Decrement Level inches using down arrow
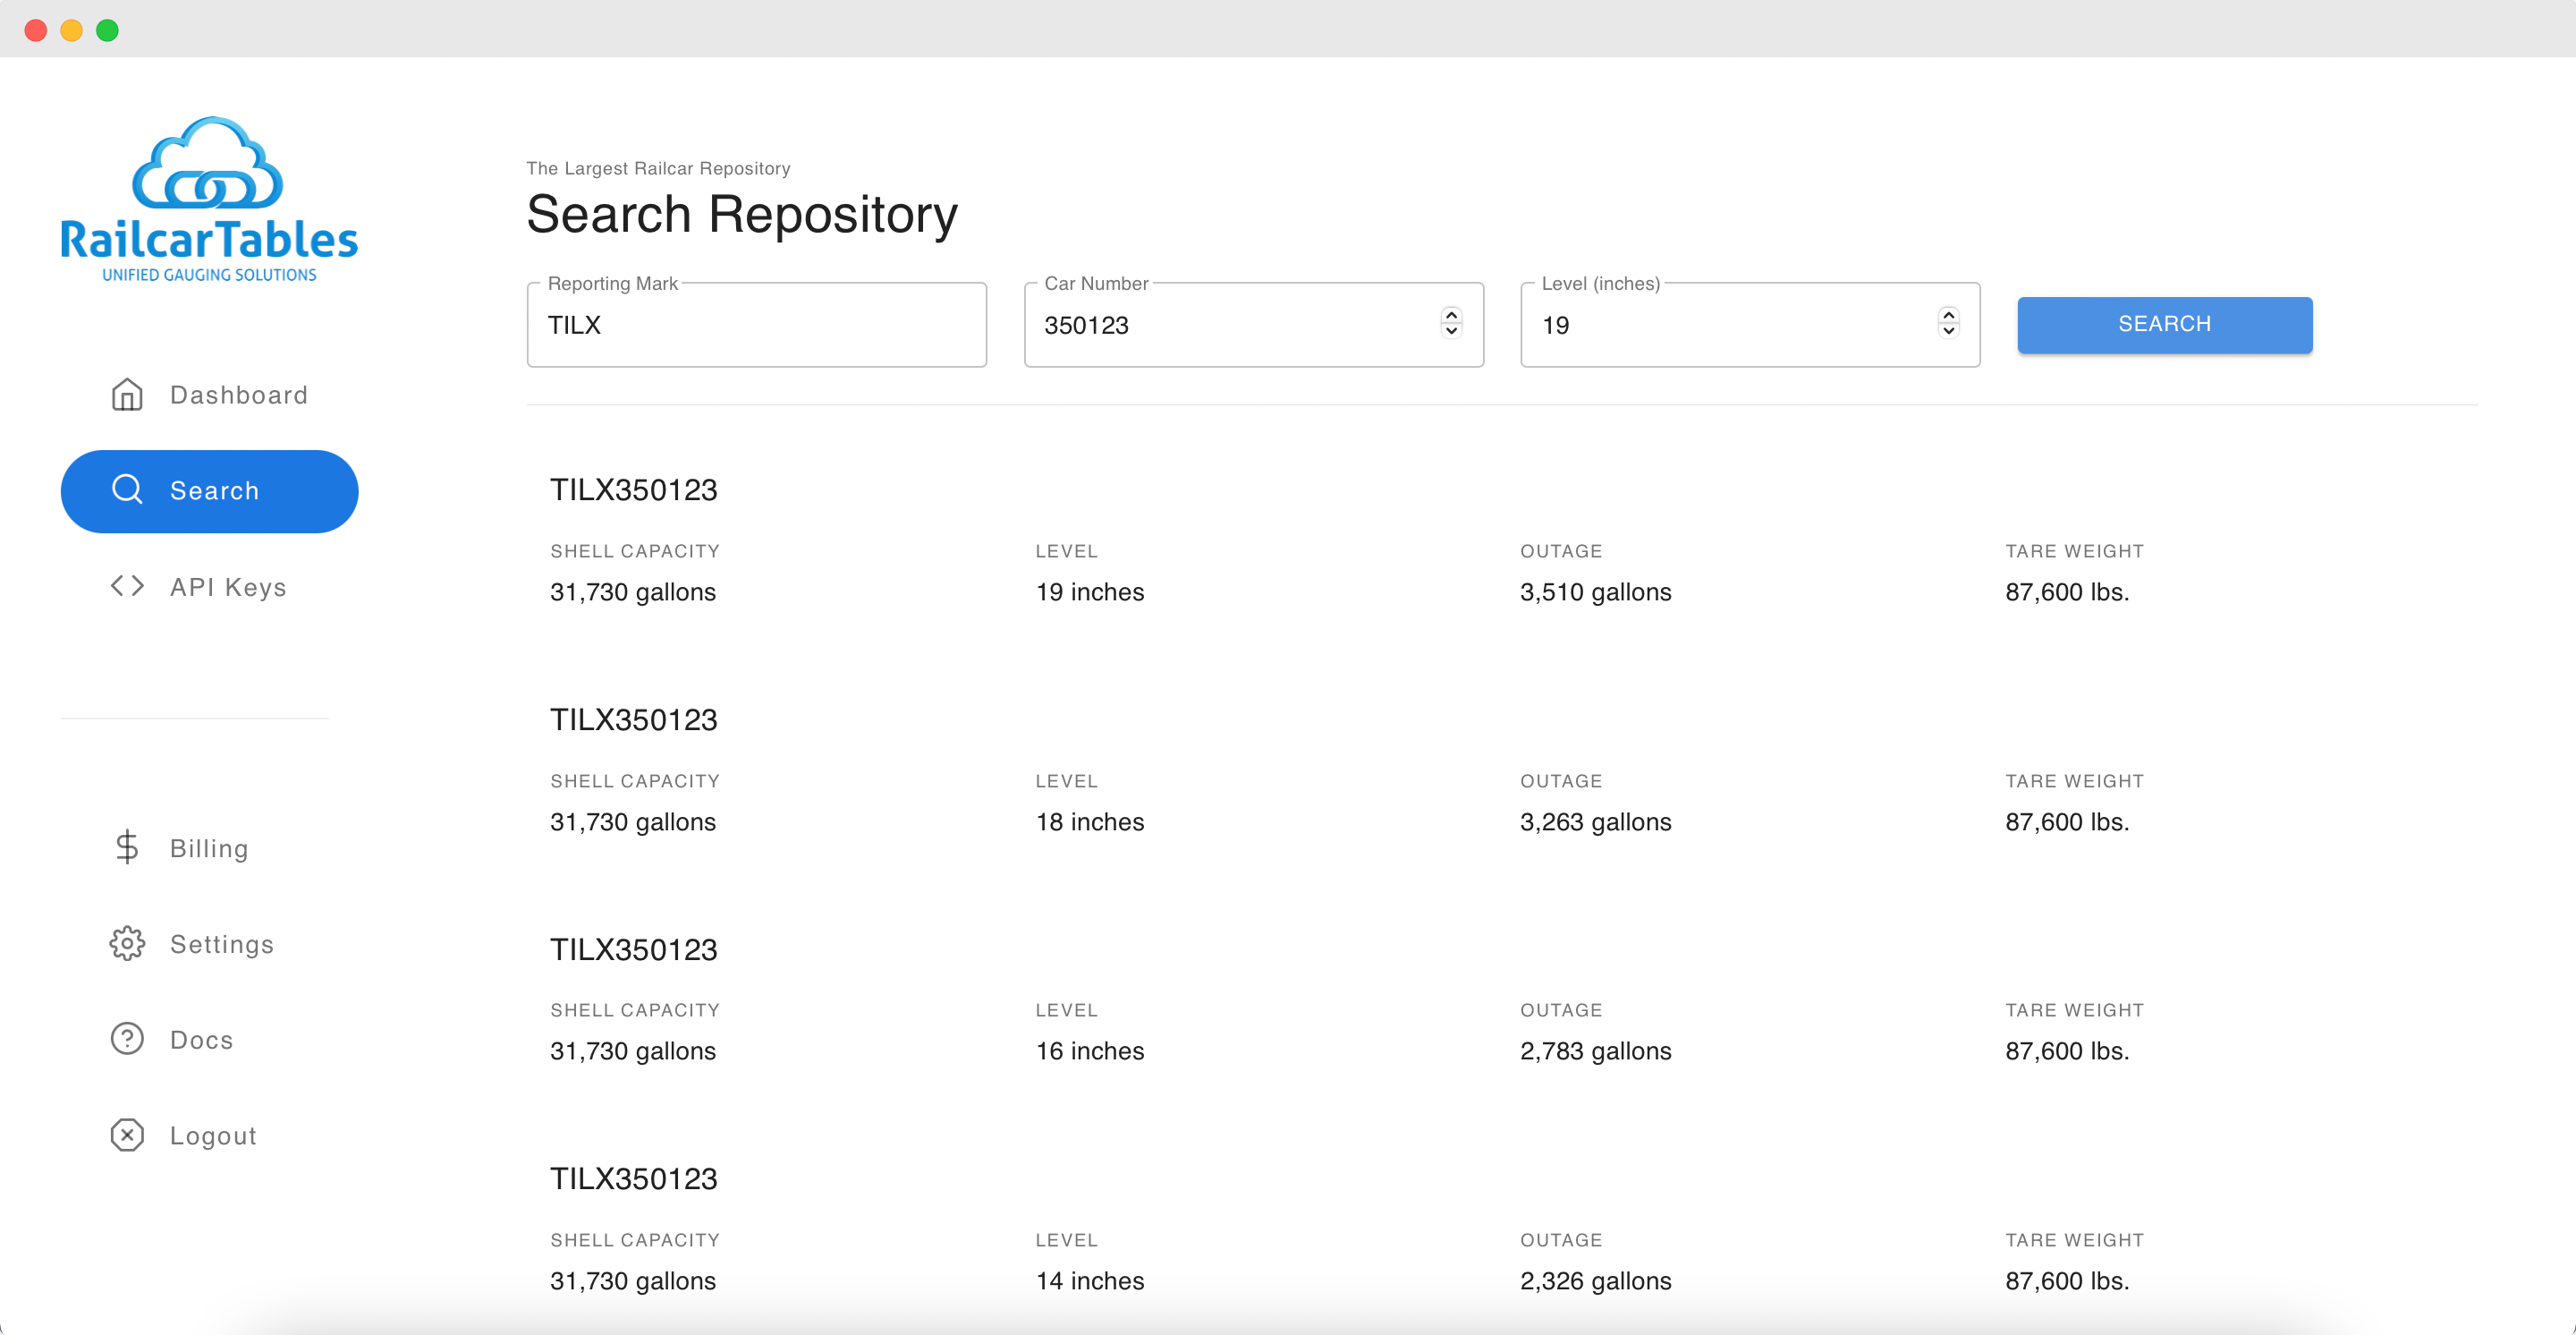 [1948, 332]
